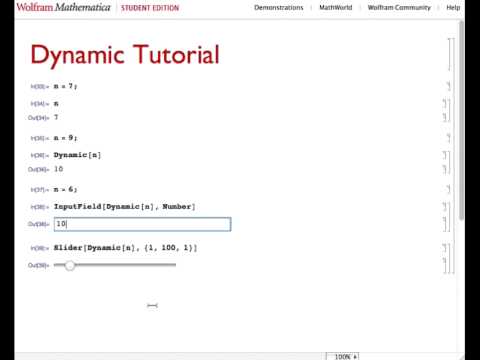This screenshot has width=480, height=360.
Task: Click the Slider[Dynamic[n], {1, 100, 1}] code
Action: 125,248
